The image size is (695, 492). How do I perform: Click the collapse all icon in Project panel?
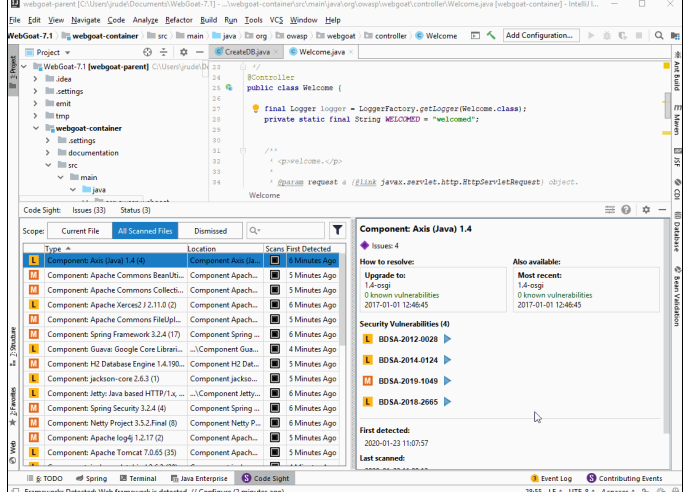[164, 52]
